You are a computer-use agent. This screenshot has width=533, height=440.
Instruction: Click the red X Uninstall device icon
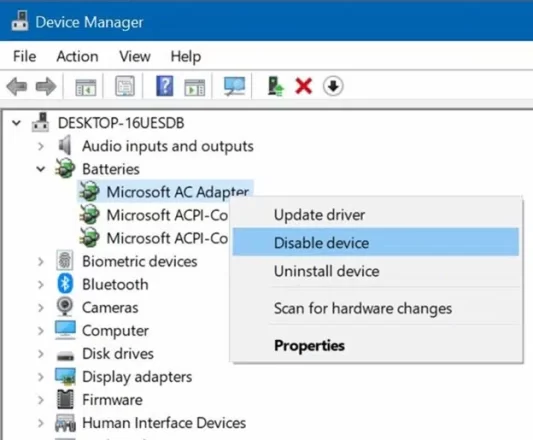(x=304, y=86)
